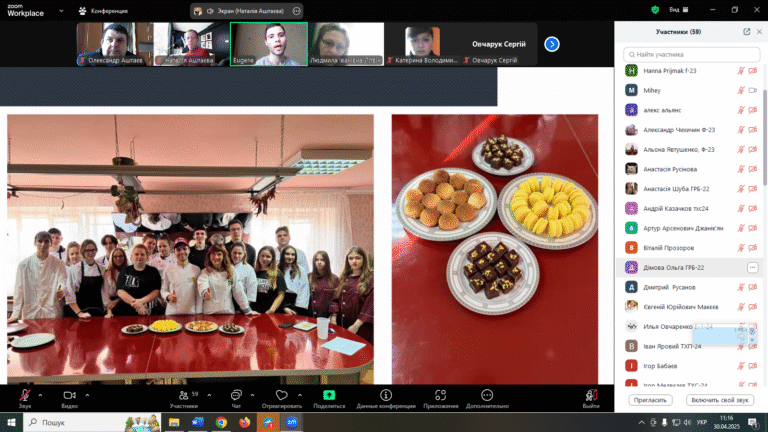
Task: Select participant Дмитрий Русанов
Action: click(x=690, y=287)
